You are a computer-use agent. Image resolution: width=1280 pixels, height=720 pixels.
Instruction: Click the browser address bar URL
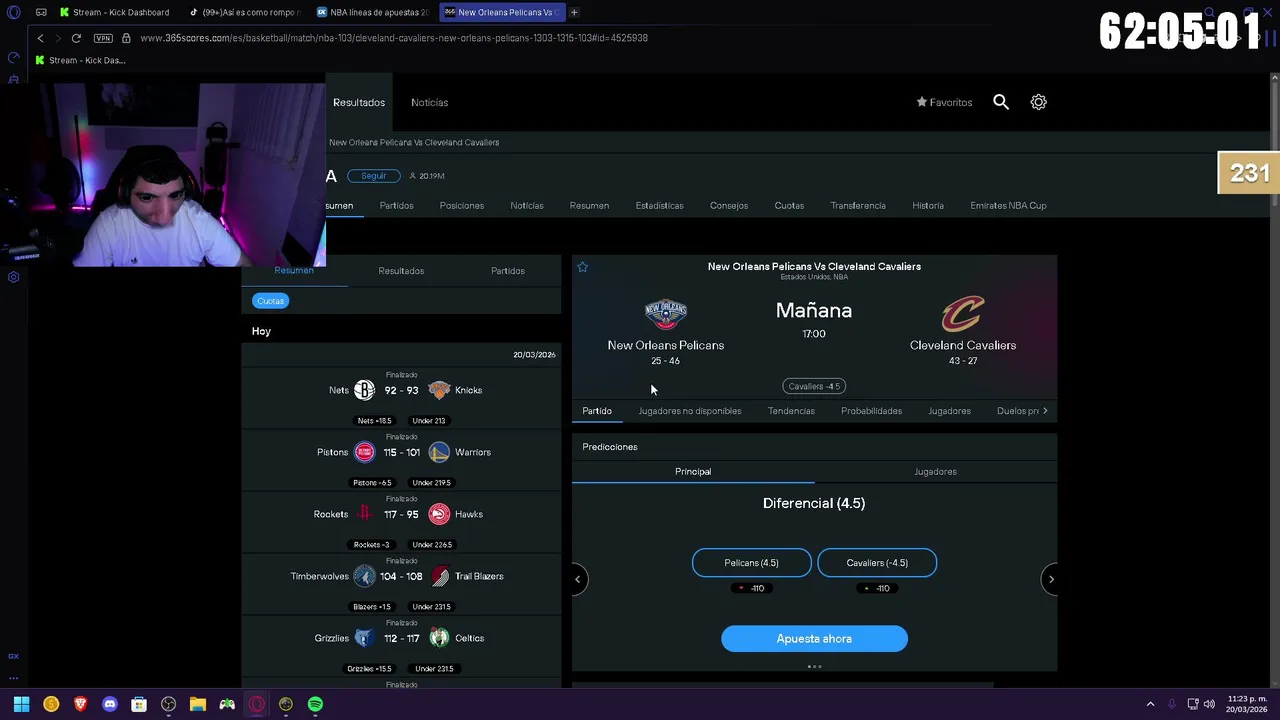pyautogui.click(x=394, y=38)
